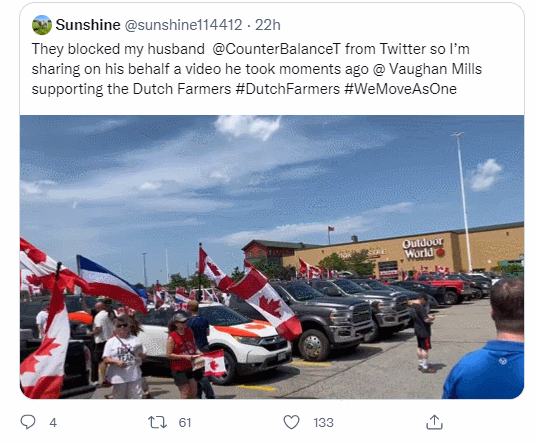Open the #WeMoveAsOne hashtag
Image resolution: width=535 pixels, height=444 pixels.
pos(400,89)
